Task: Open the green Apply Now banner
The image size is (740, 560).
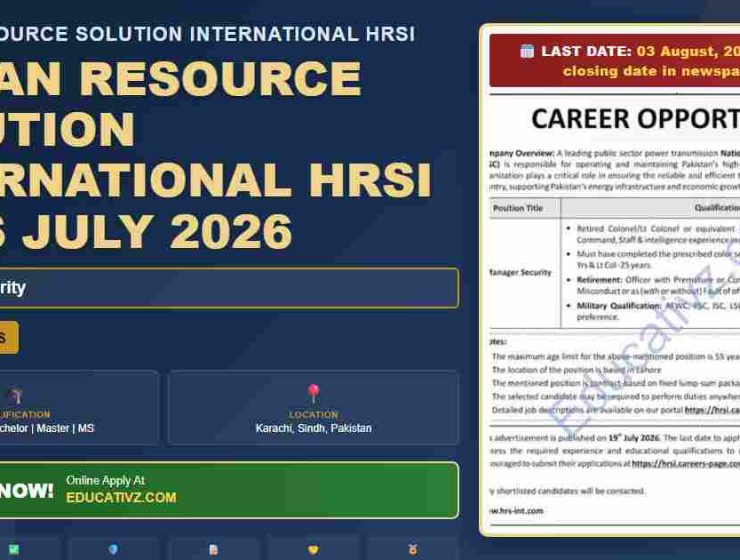Action: tap(229, 490)
